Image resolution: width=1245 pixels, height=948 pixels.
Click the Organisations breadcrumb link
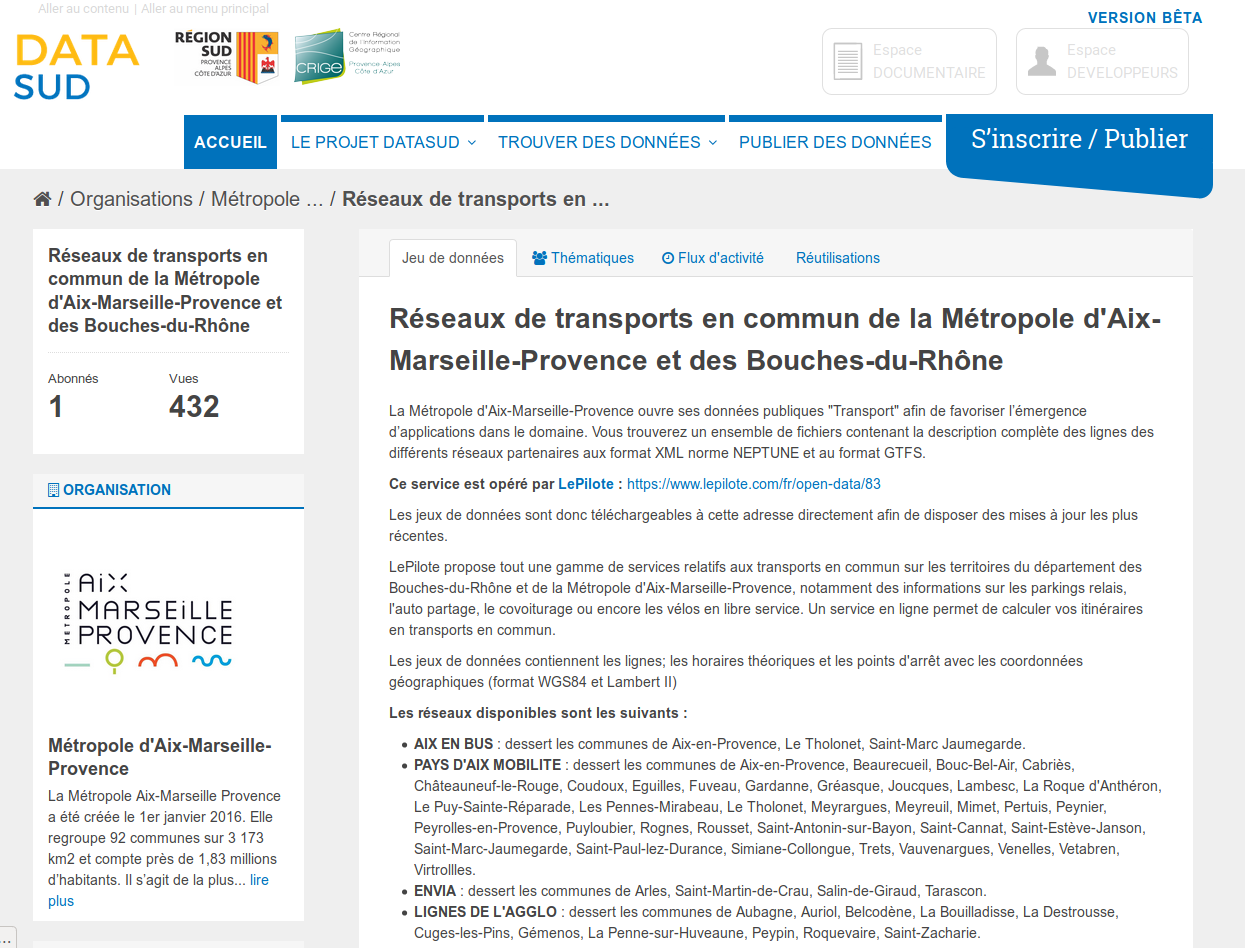click(131, 199)
